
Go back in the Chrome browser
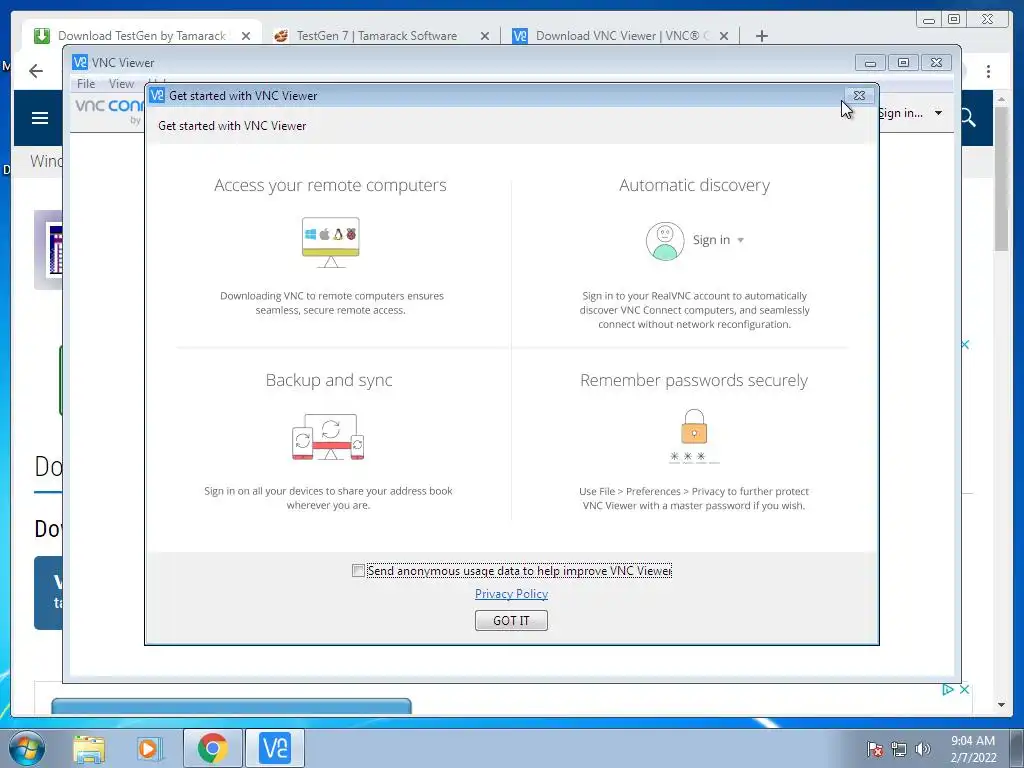coord(36,71)
